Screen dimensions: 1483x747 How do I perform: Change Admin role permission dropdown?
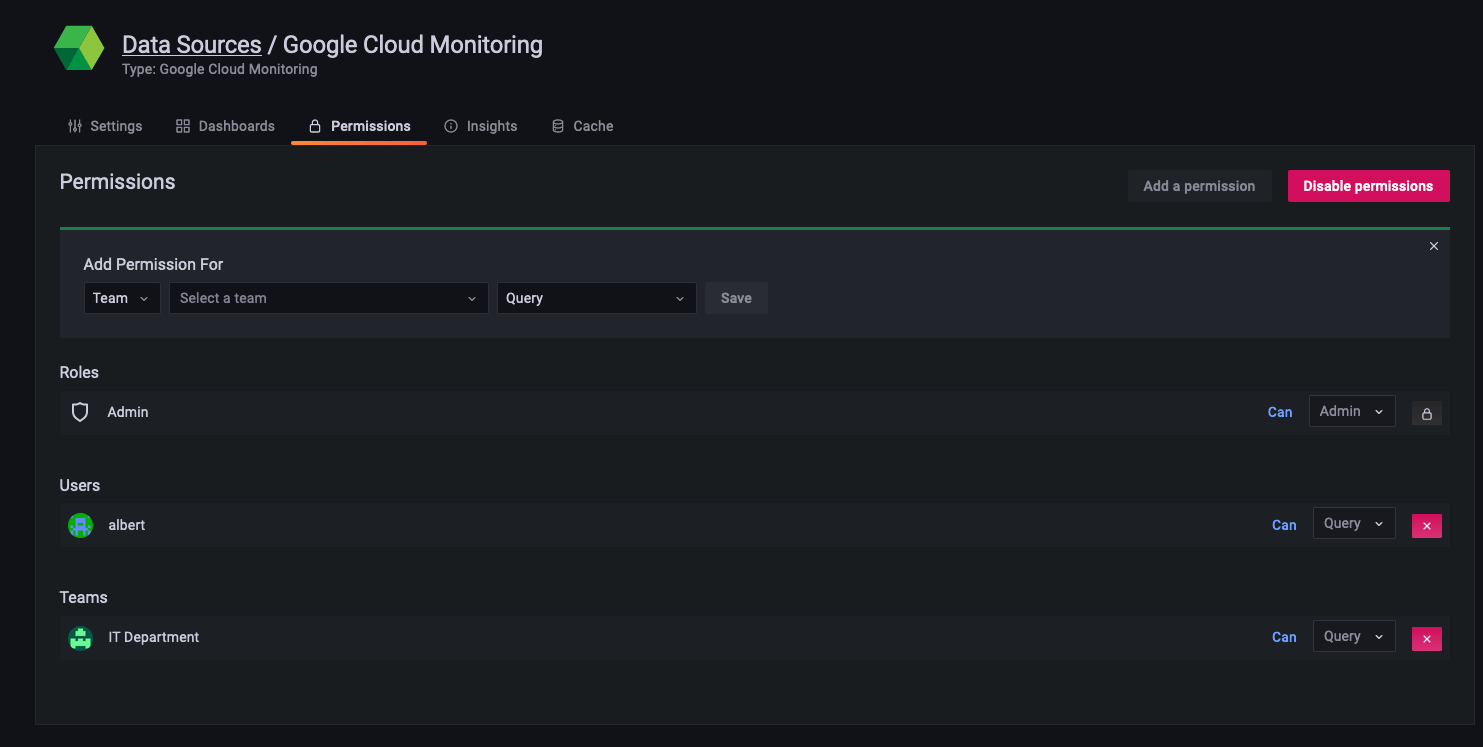click(x=1351, y=411)
